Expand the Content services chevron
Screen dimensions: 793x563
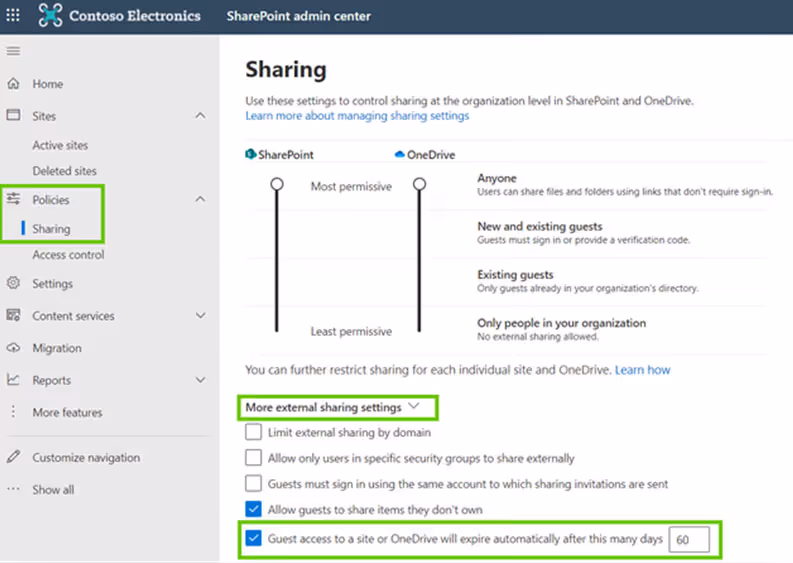point(200,315)
